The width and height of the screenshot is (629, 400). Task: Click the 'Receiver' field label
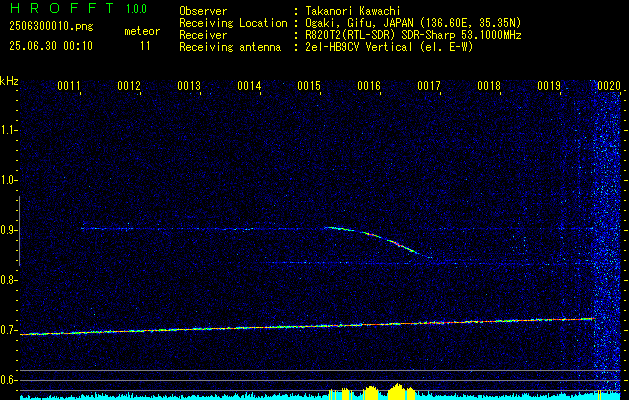pos(203,35)
